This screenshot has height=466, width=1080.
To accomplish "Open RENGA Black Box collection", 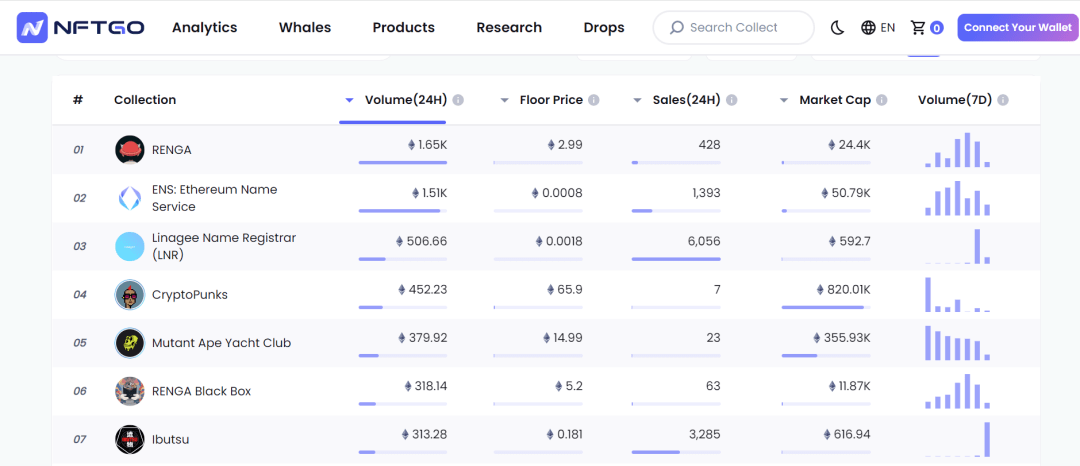I will [x=202, y=391].
